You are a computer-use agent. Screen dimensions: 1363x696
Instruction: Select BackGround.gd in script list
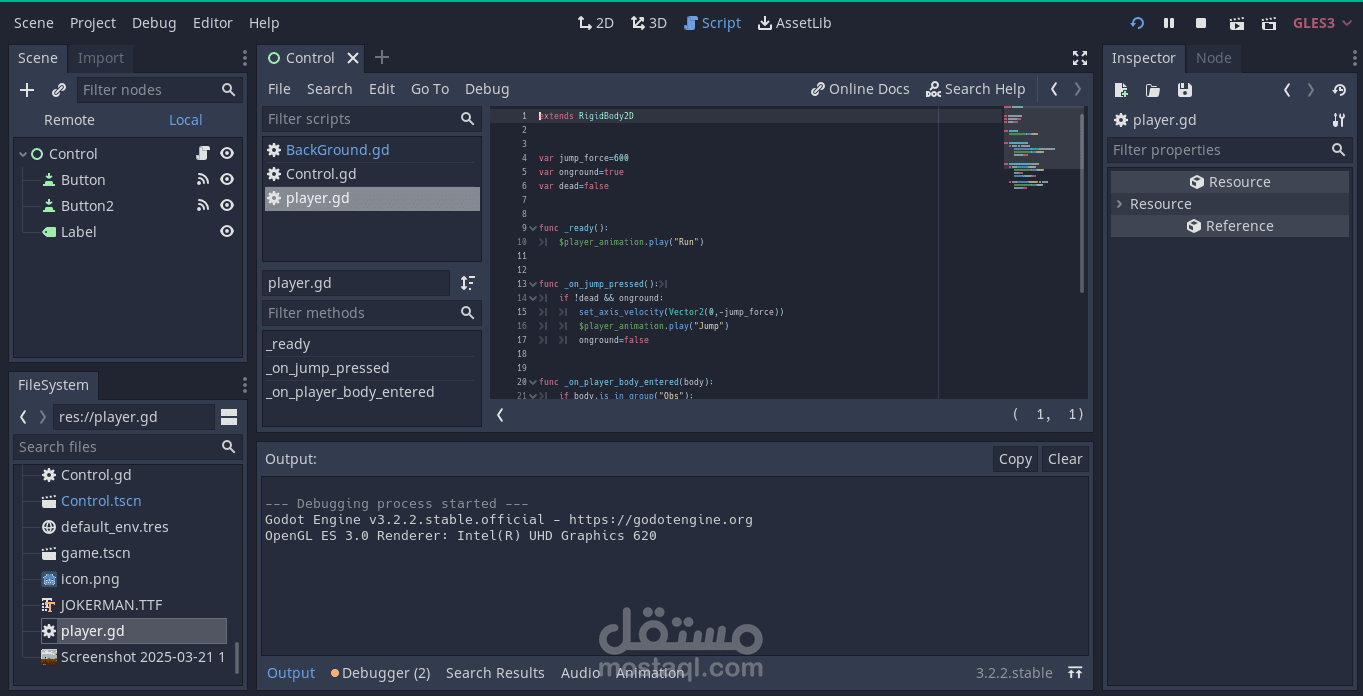(372, 150)
